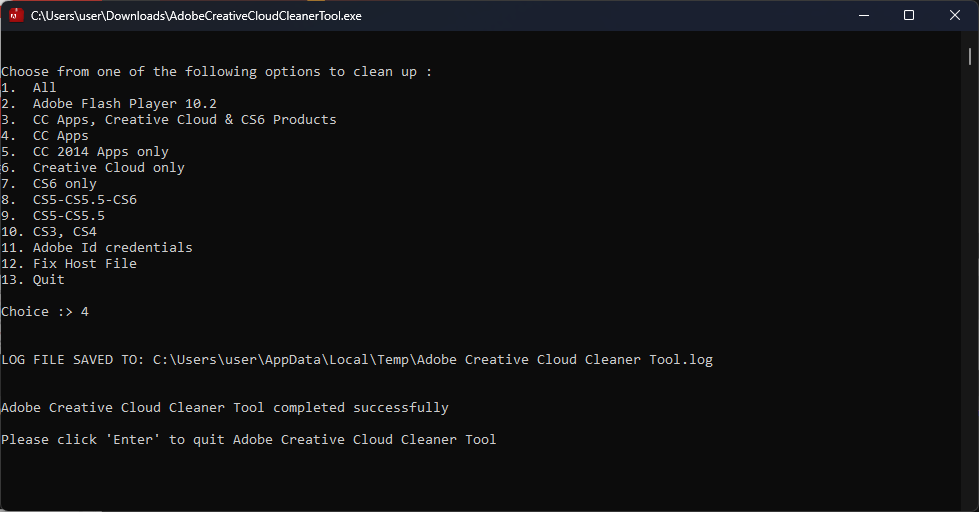Viewport: 979px width, 512px height.
Task: Click the vertical scrollbar thumb
Action: 970,57
